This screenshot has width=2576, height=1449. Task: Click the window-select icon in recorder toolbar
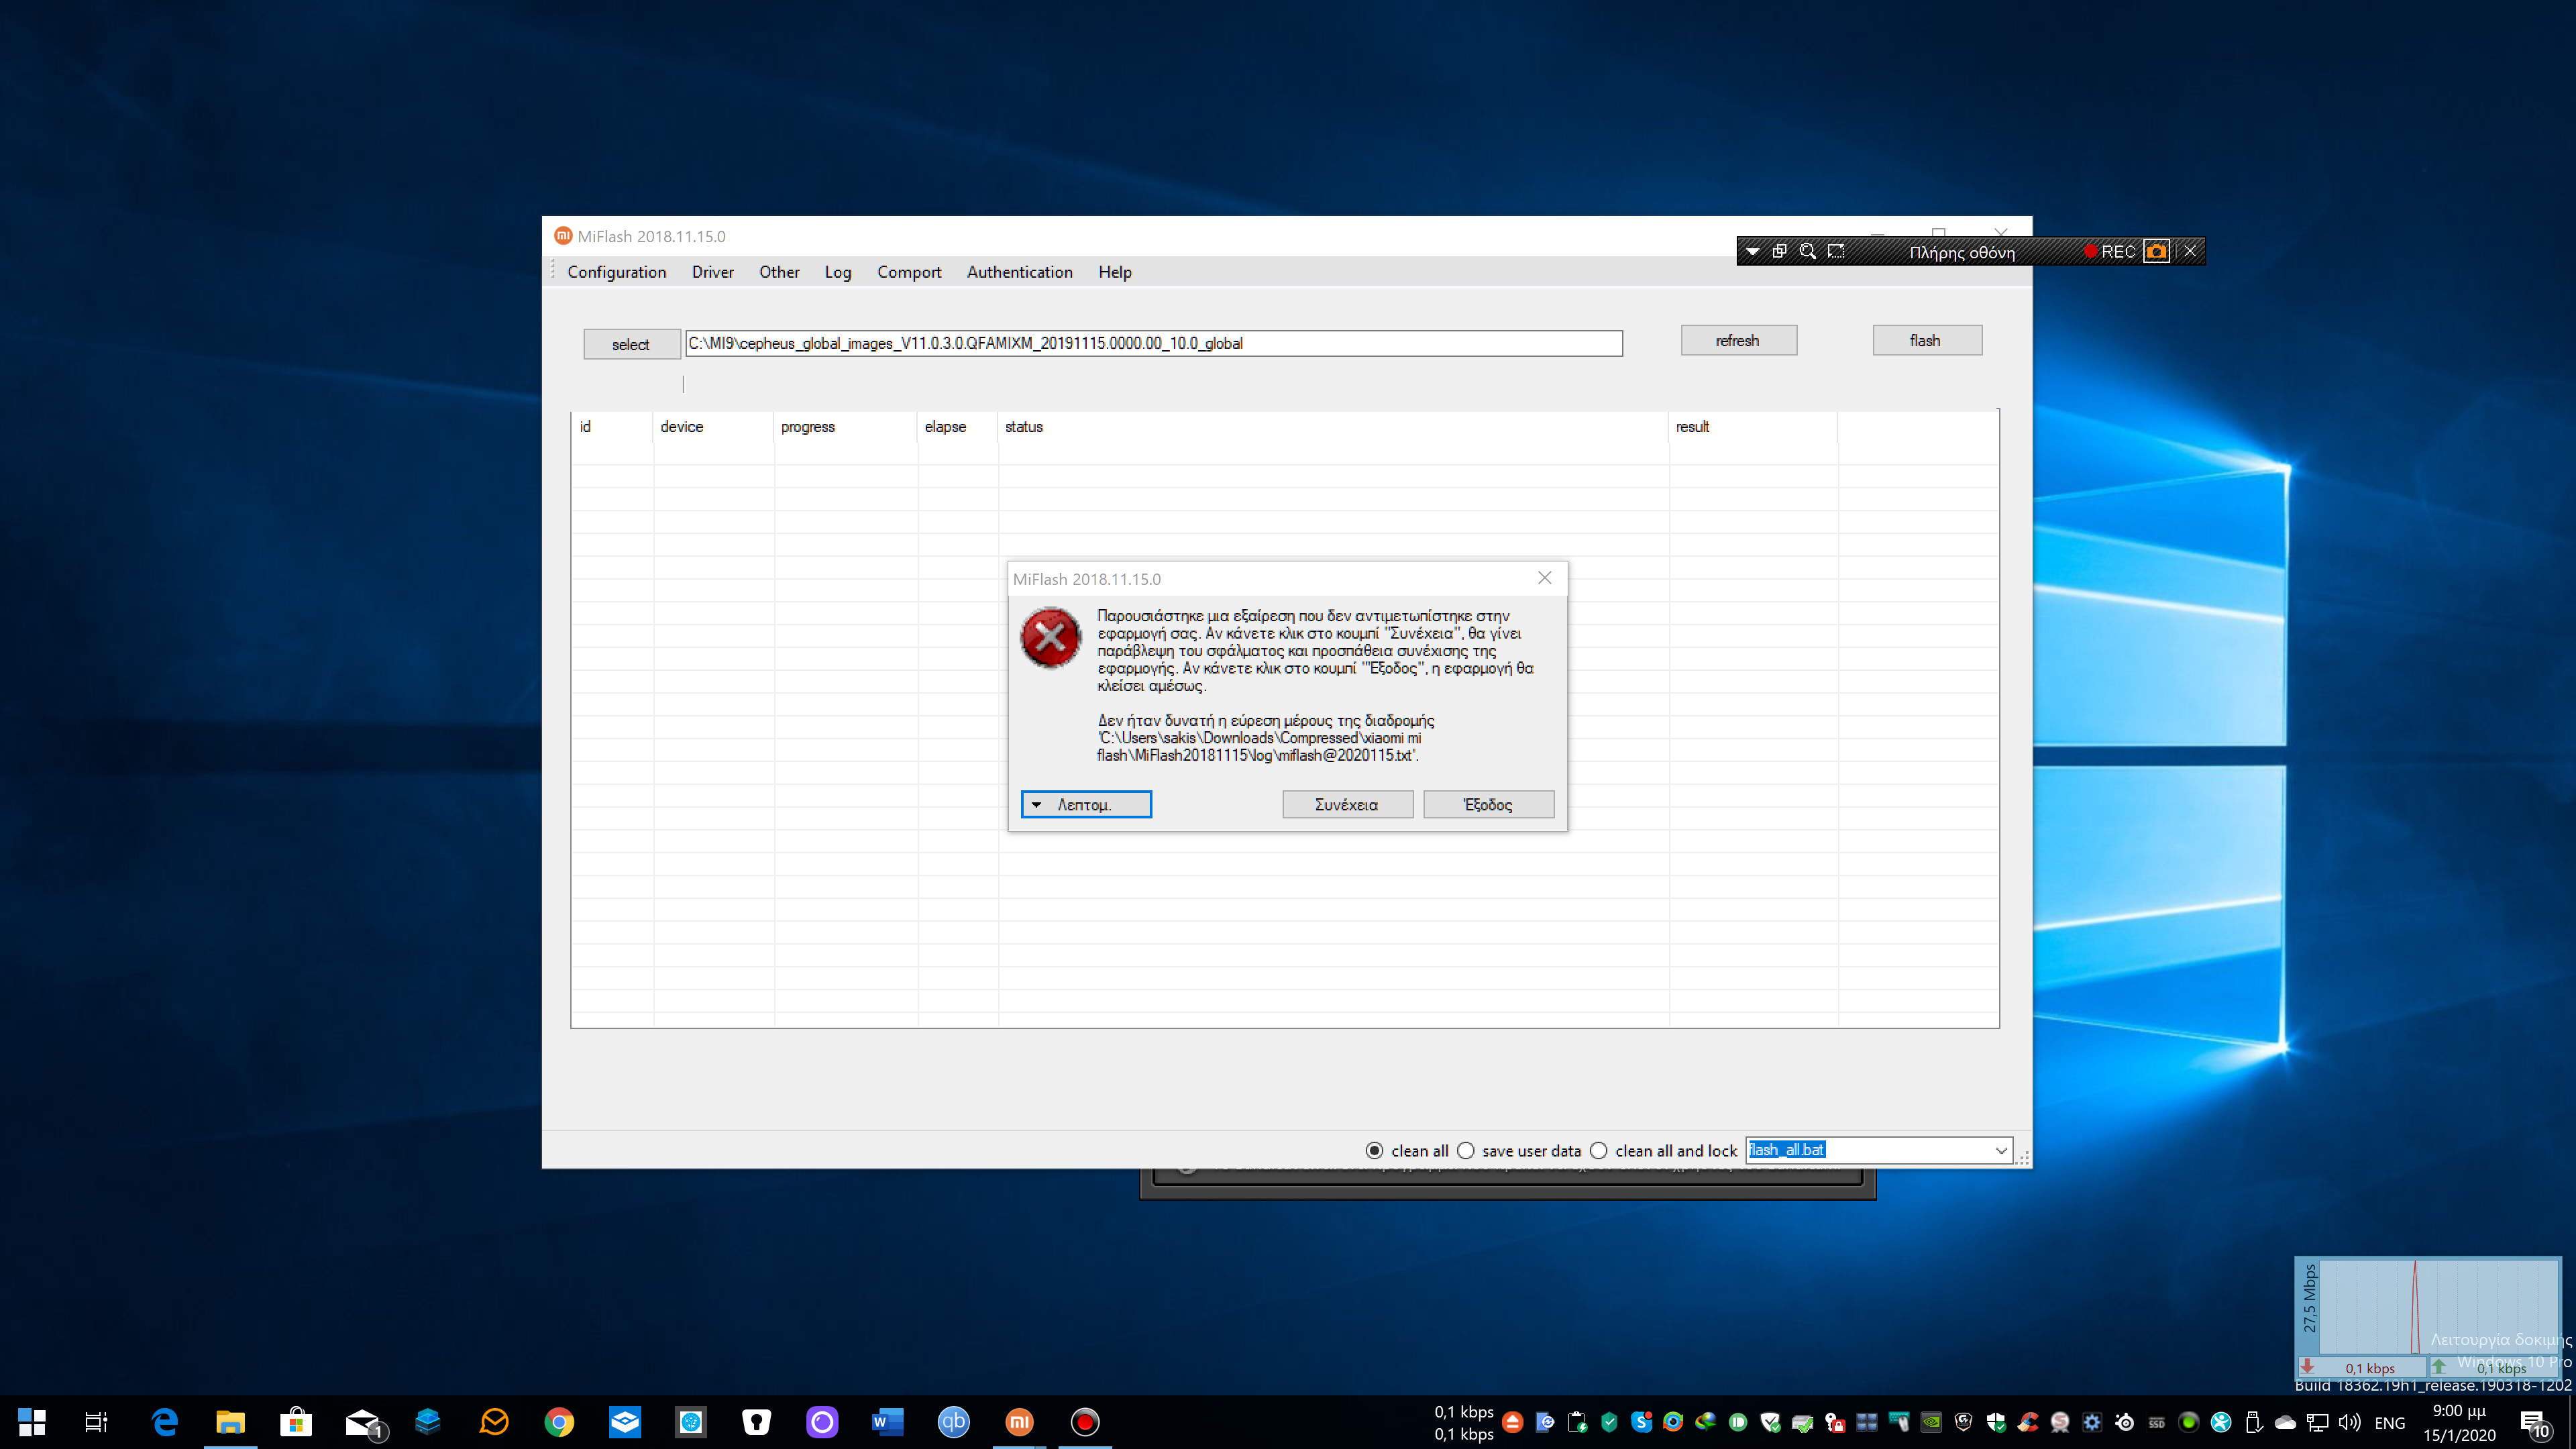[x=1779, y=251]
